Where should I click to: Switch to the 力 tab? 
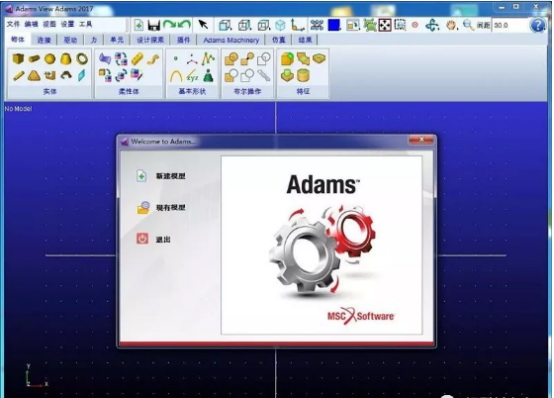coord(94,40)
